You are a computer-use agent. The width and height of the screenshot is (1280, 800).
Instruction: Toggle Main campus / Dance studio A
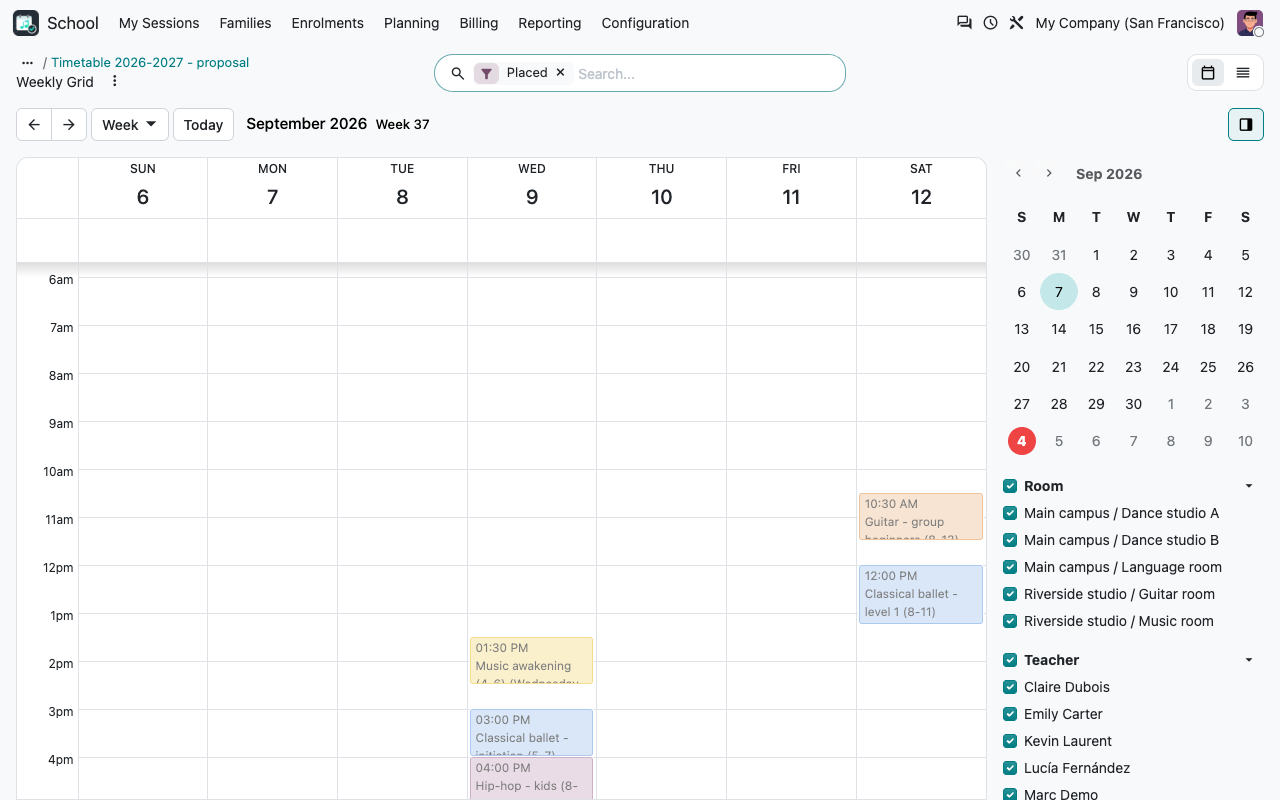pos(1010,514)
